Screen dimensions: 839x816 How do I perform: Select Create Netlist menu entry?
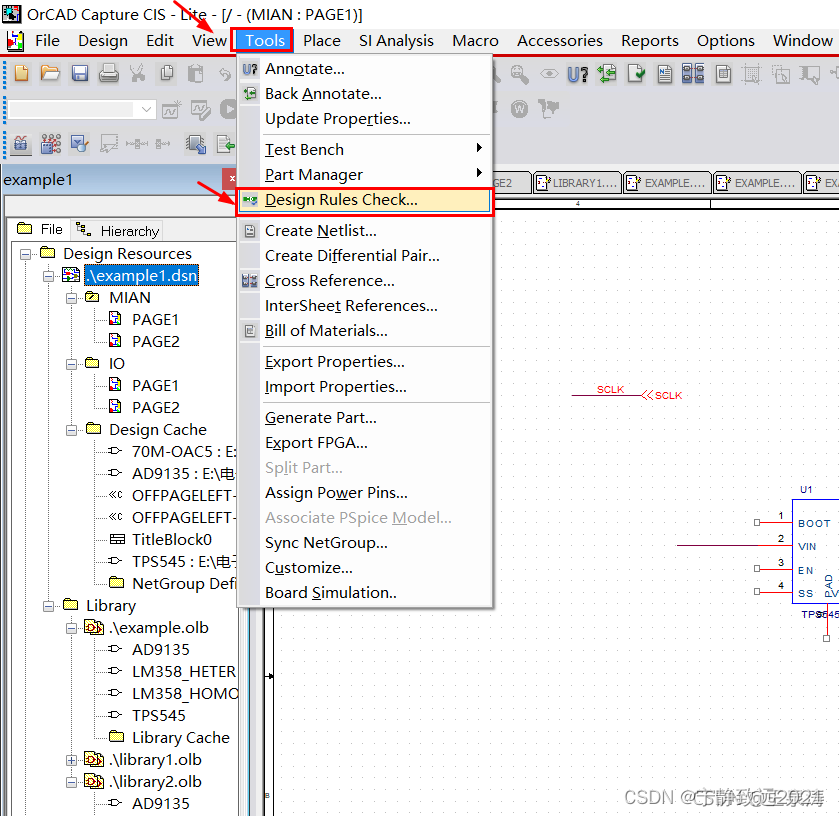[x=320, y=231]
